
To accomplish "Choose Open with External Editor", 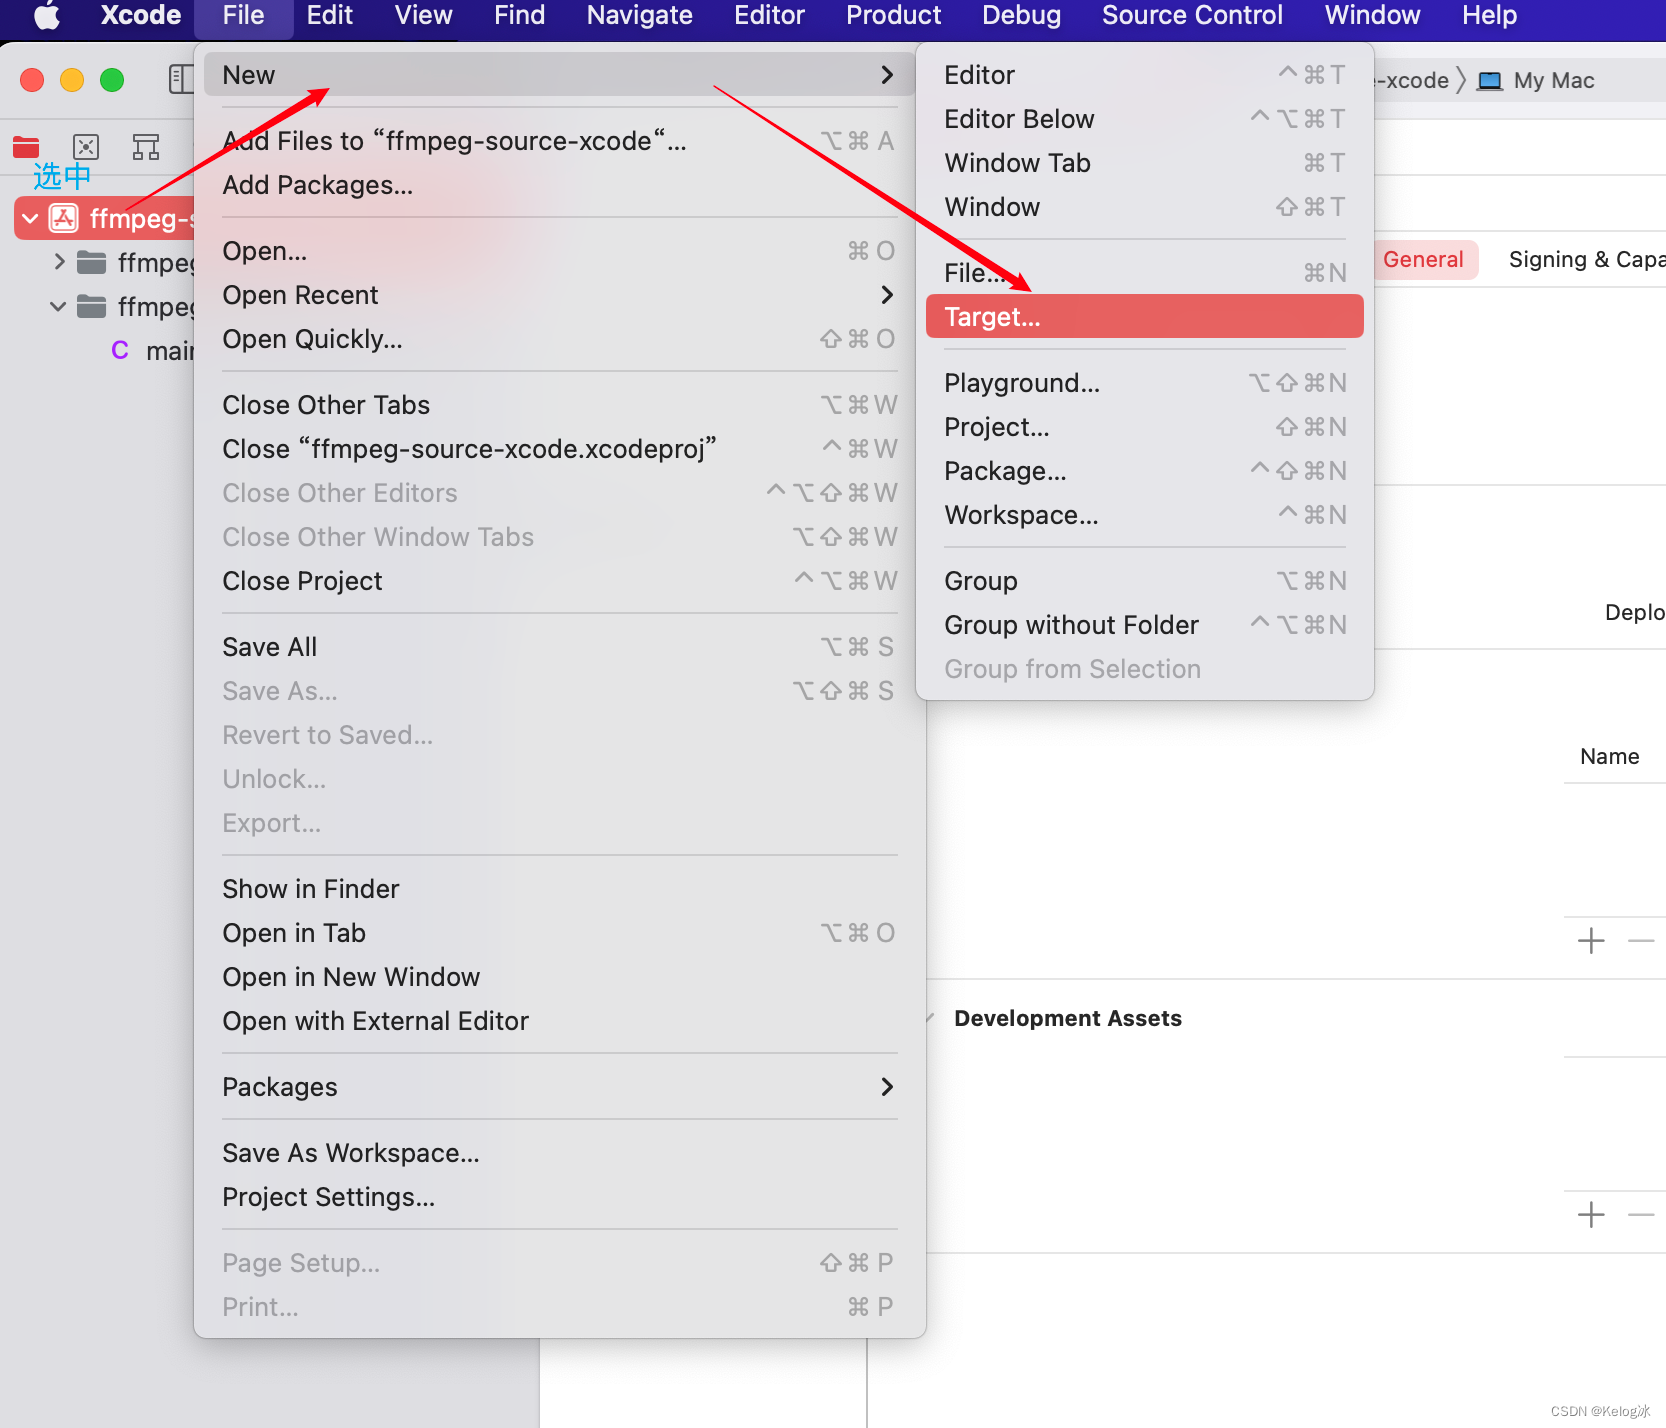I will tap(559, 1021).
